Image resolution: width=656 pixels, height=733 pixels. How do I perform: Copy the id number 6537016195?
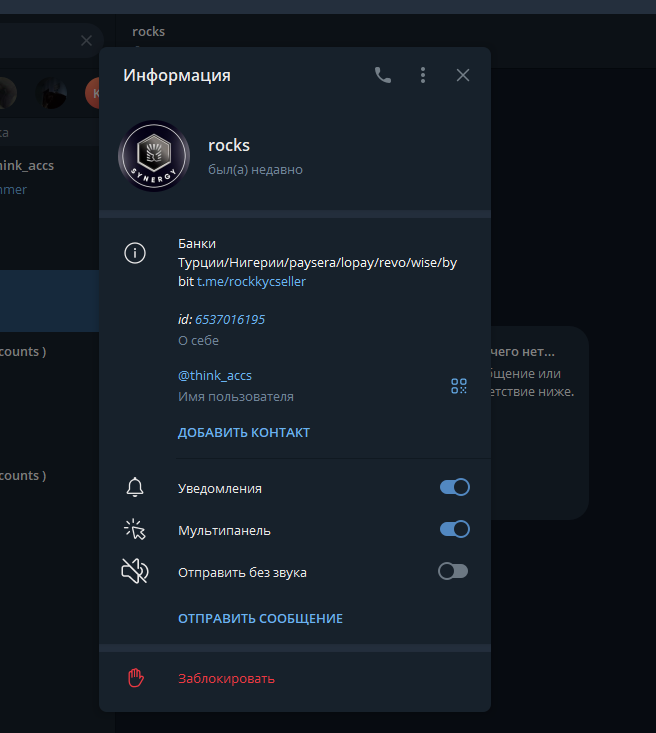(x=230, y=319)
